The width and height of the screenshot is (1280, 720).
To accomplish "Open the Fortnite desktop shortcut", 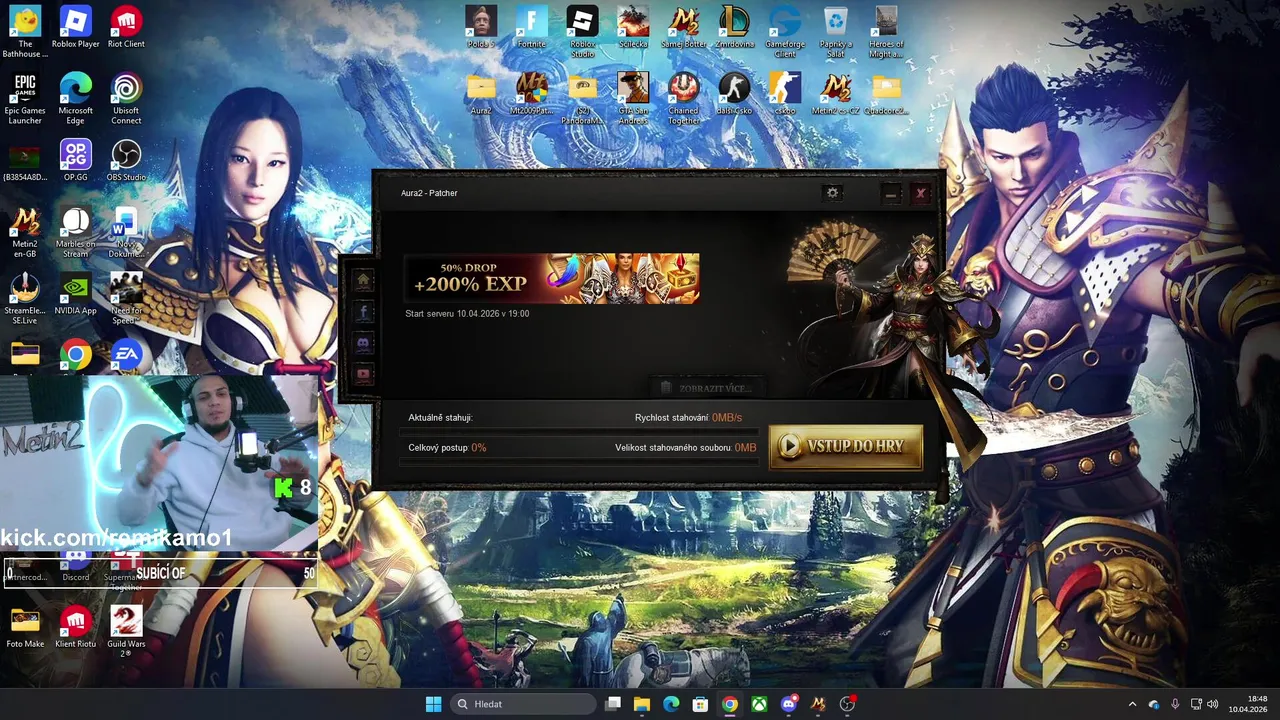I will click(x=532, y=27).
